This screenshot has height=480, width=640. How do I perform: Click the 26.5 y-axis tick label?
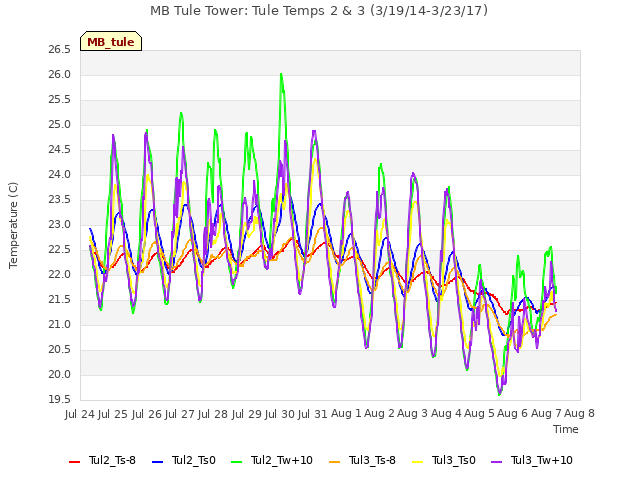pyautogui.click(x=60, y=50)
